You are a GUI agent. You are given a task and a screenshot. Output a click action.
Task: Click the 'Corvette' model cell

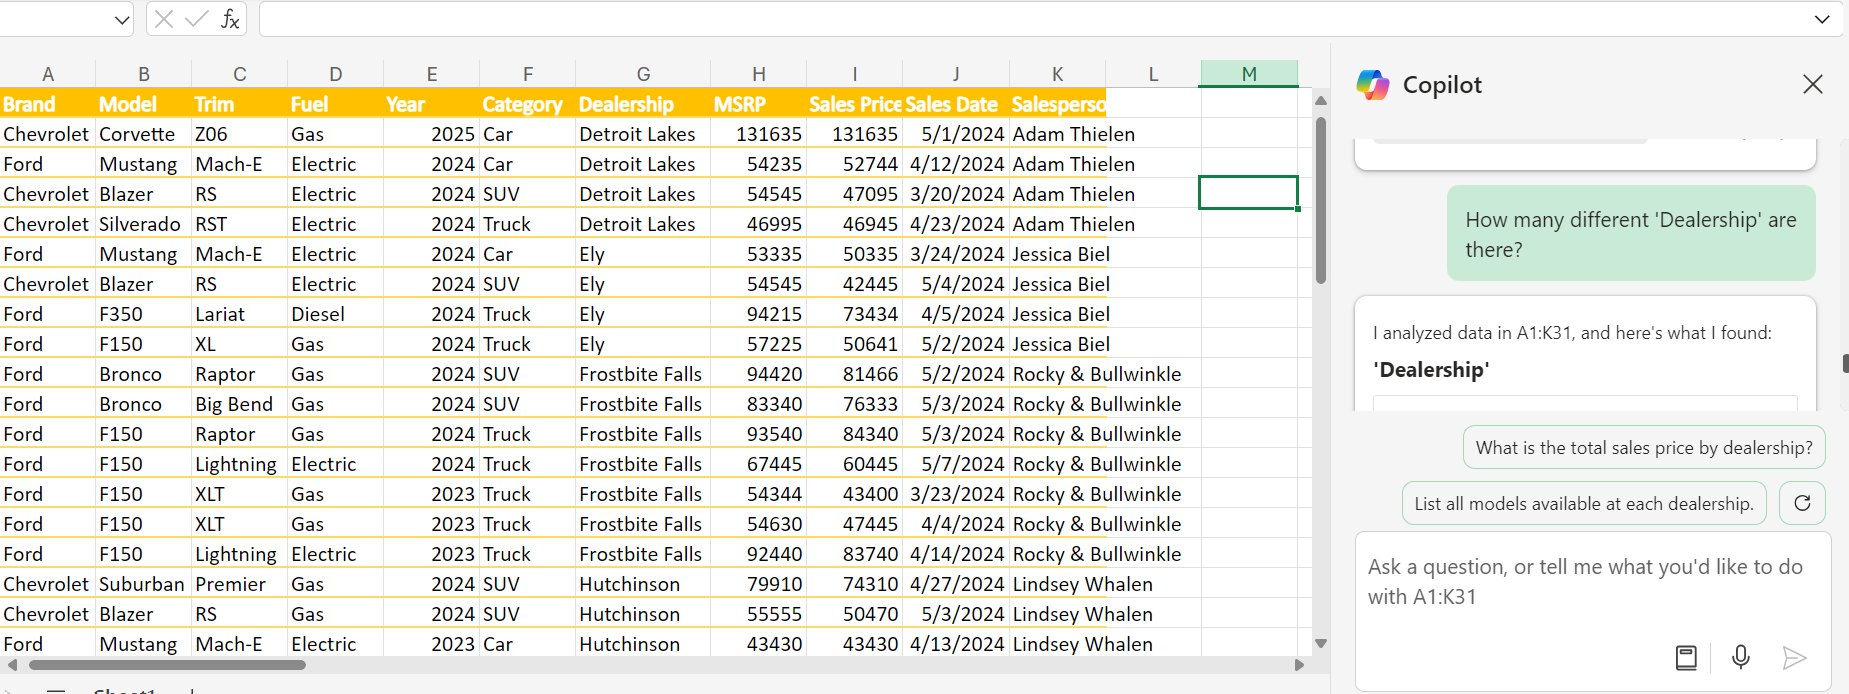point(144,134)
